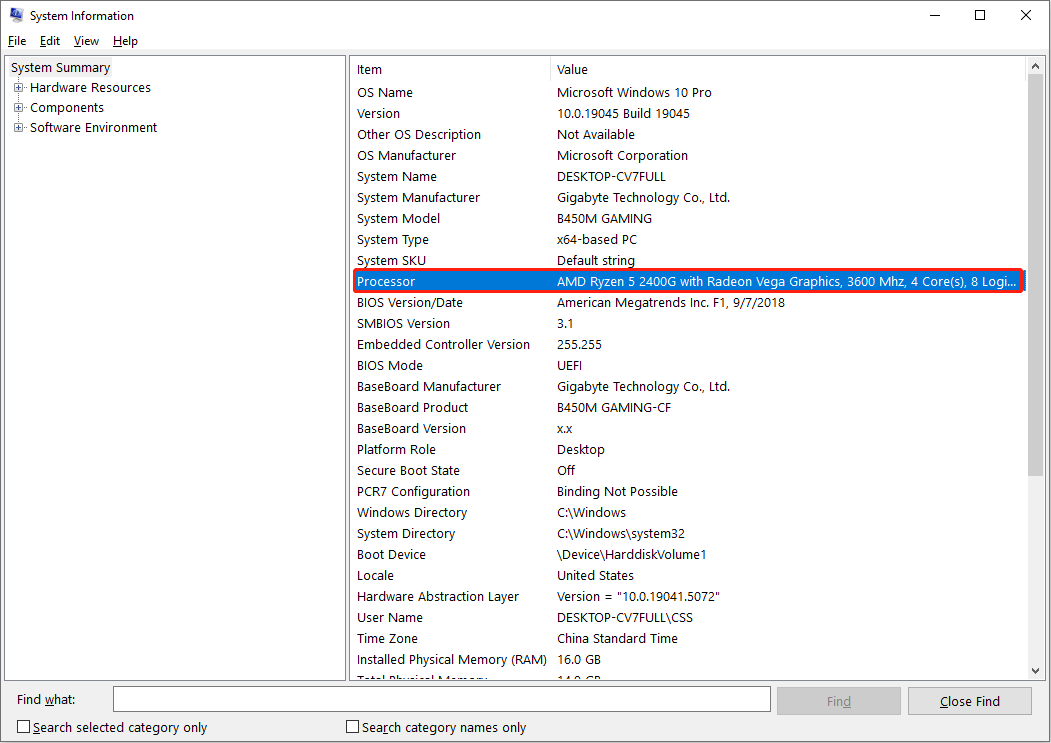
Task: Select the BIOS Version/Date row
Action: [x=688, y=302]
